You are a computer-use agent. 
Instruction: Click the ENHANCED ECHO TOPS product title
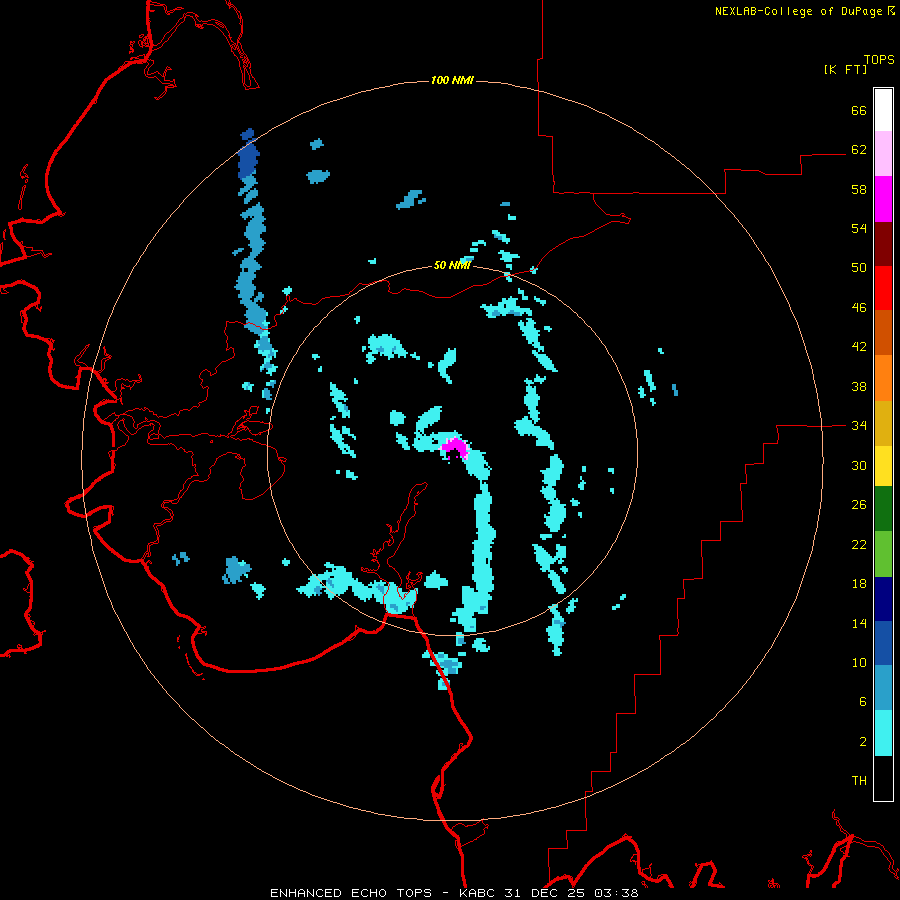coord(351,893)
